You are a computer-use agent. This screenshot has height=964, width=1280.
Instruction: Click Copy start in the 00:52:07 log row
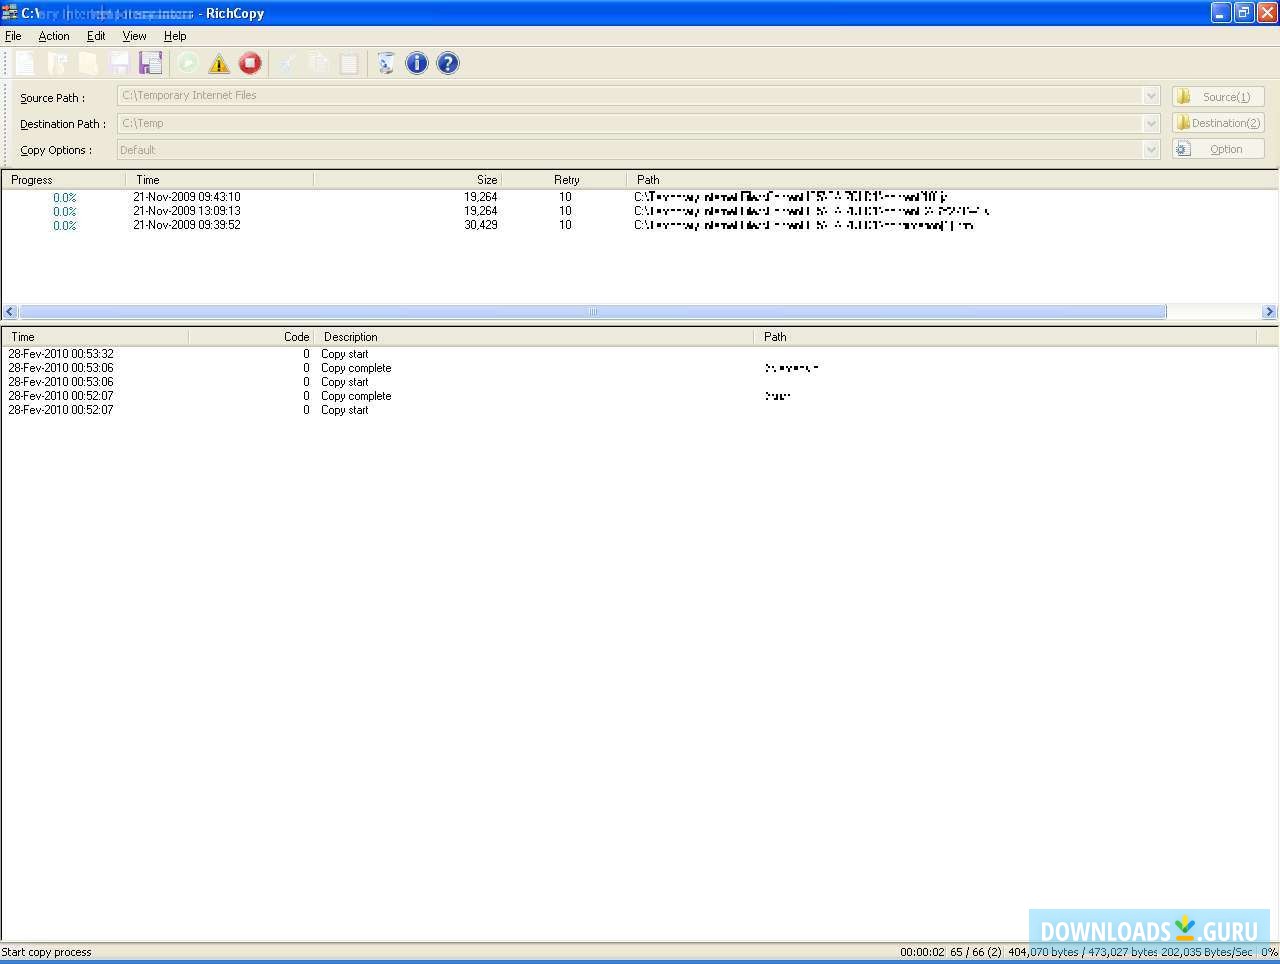point(345,410)
